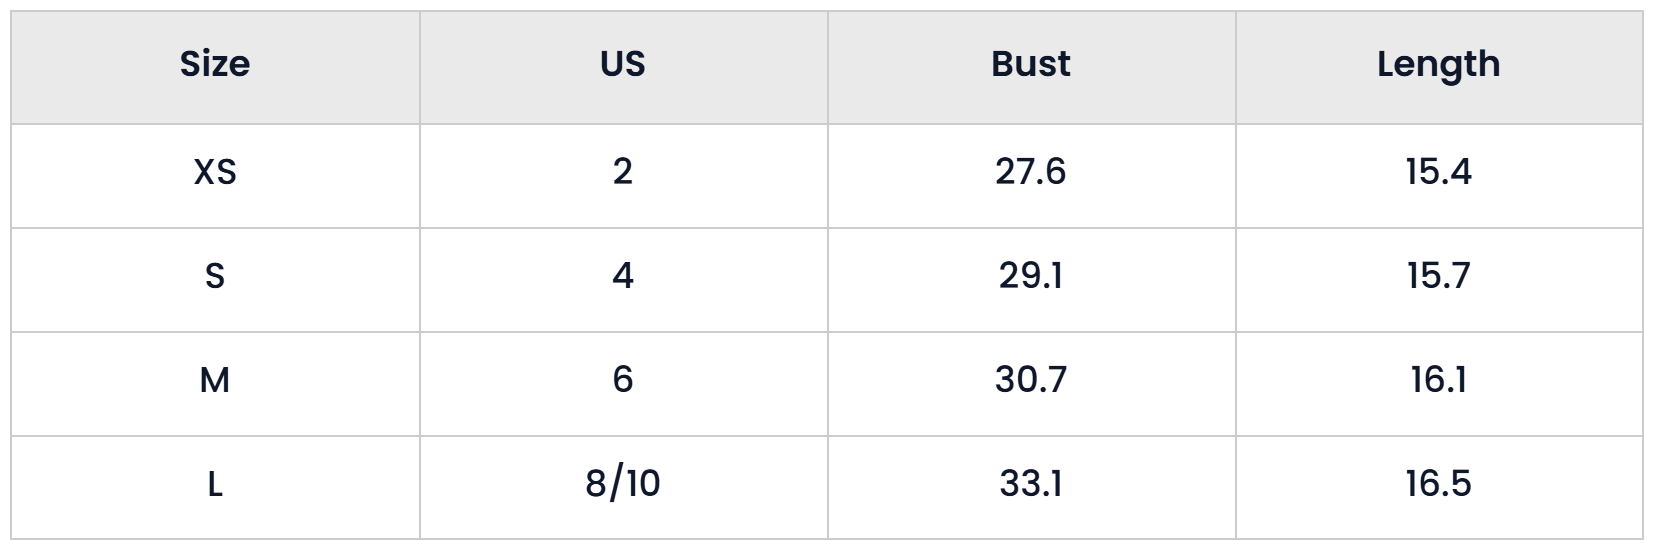Click US size 4 cell

(x=623, y=279)
